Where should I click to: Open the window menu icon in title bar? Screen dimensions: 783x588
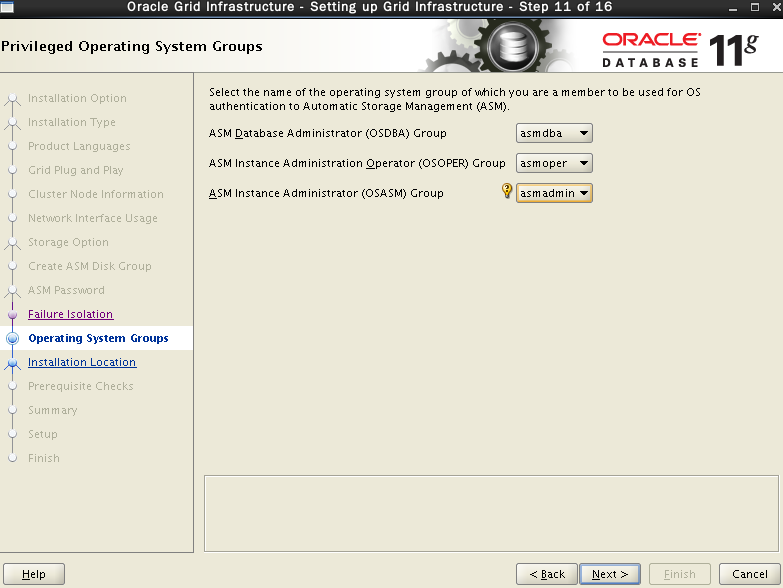pos(8,8)
